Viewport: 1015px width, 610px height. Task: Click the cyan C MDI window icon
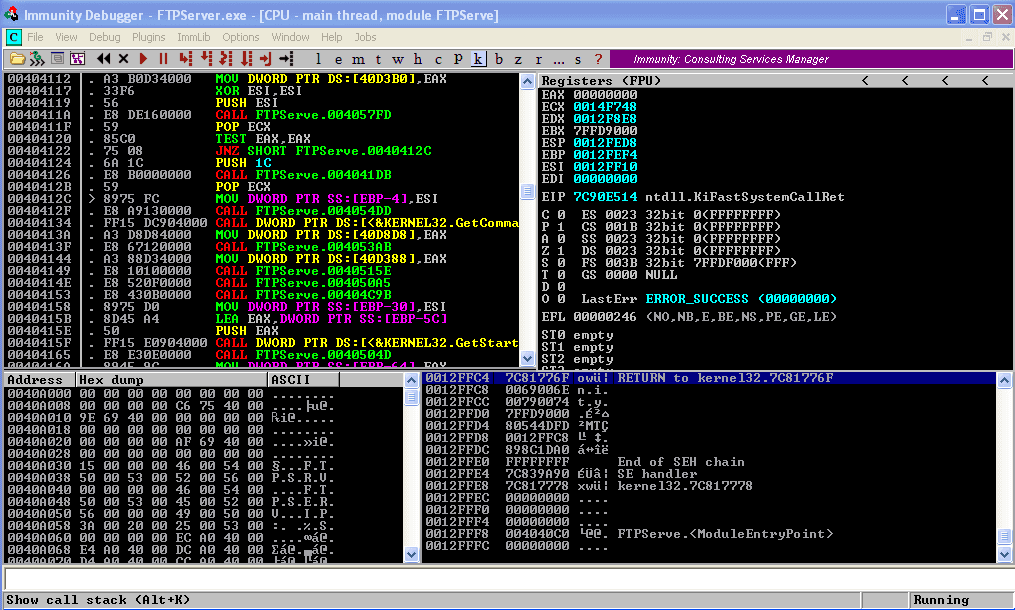[14, 38]
